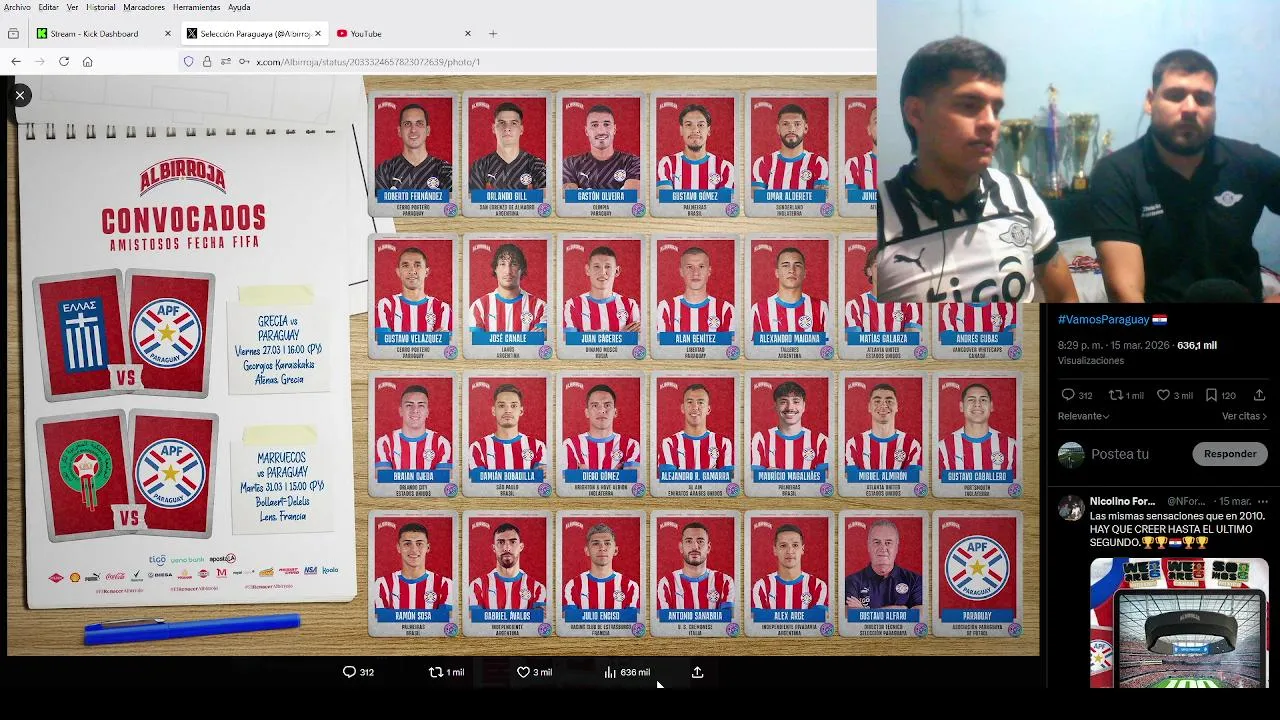Repost from the photo bar (1 mil)
1280x720 pixels.
[x=446, y=672]
